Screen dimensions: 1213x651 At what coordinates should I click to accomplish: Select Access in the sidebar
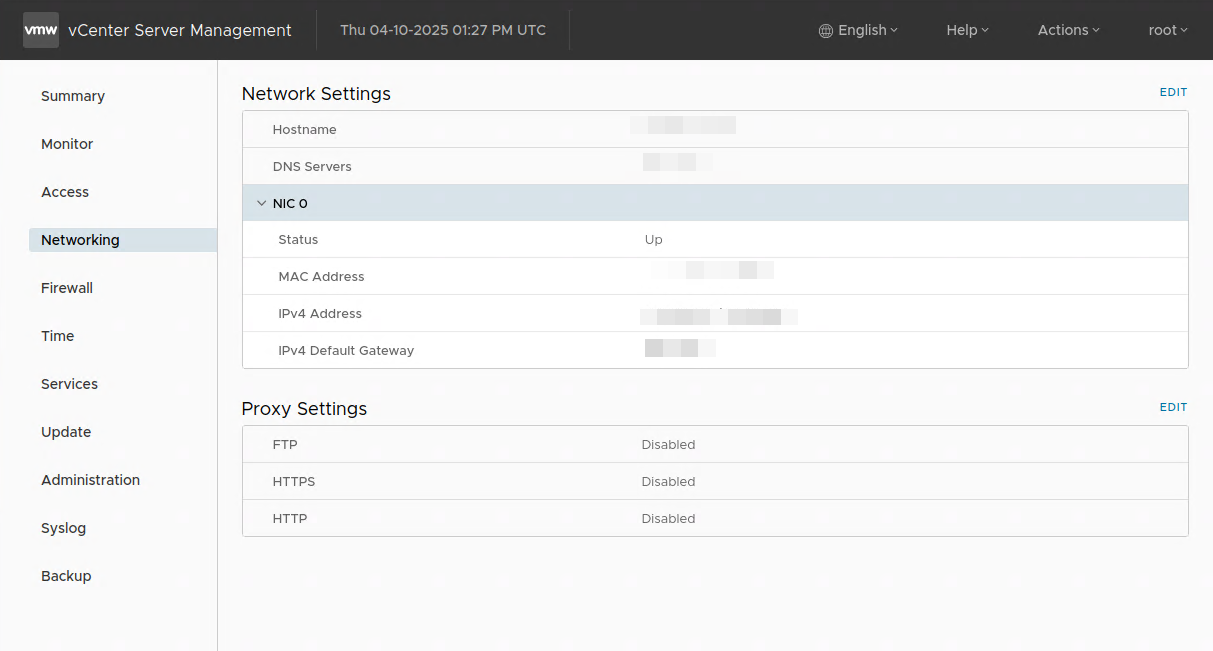click(x=65, y=192)
